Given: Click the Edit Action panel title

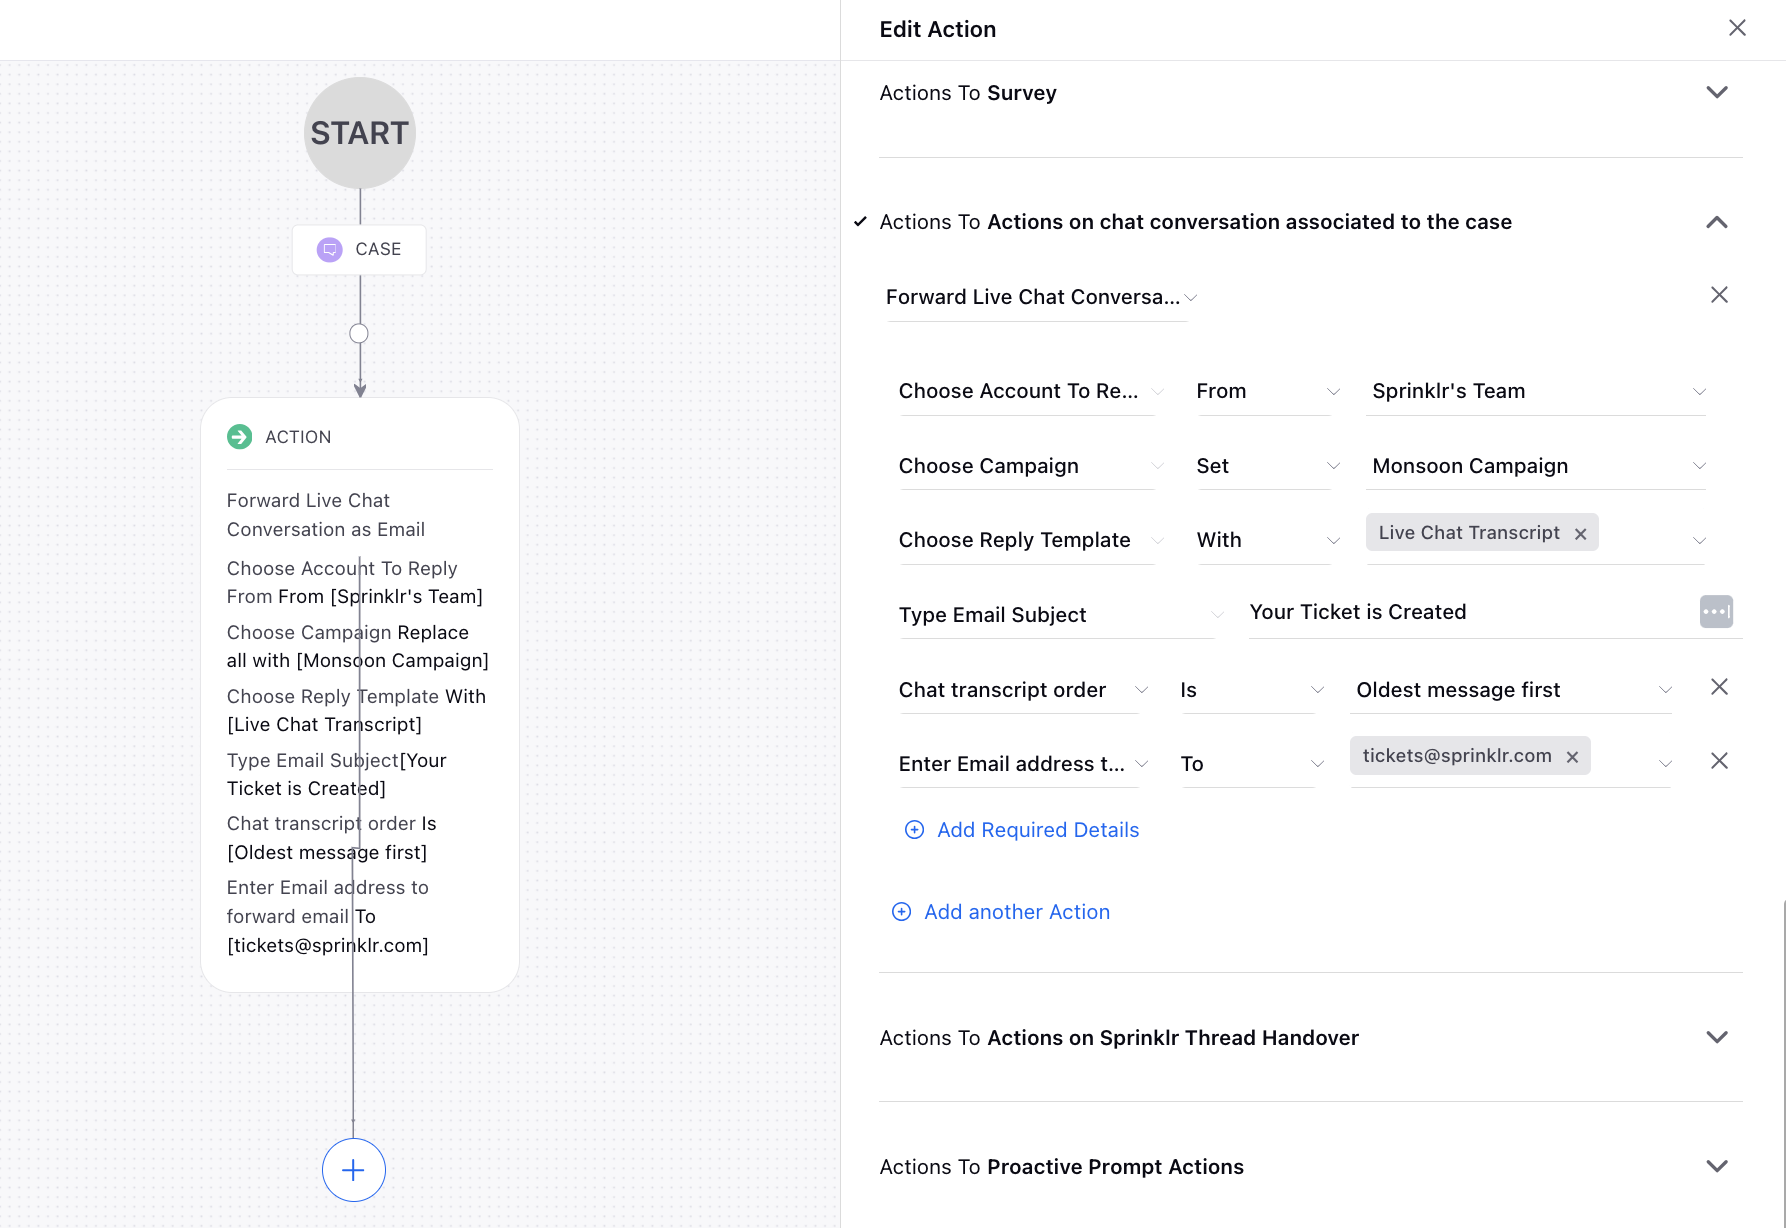Looking at the screenshot, I should [938, 29].
